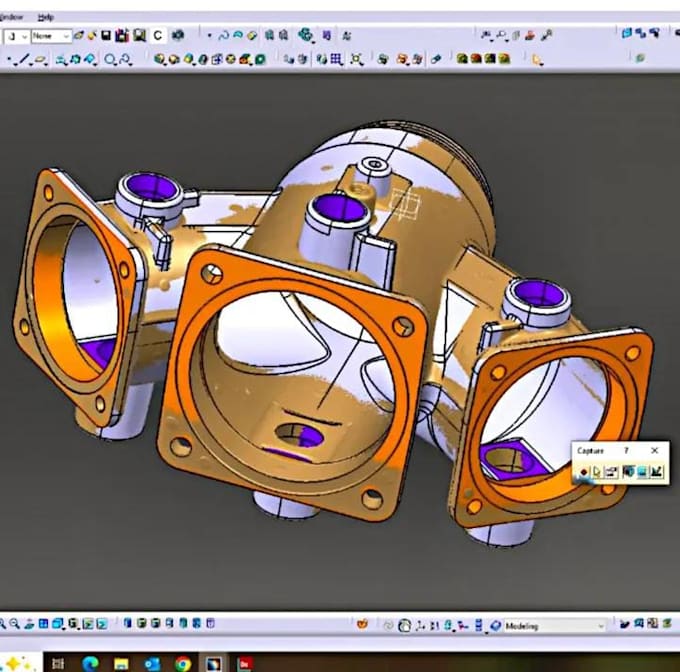
Task: Open Outlook from the taskbar
Action: tap(152, 663)
